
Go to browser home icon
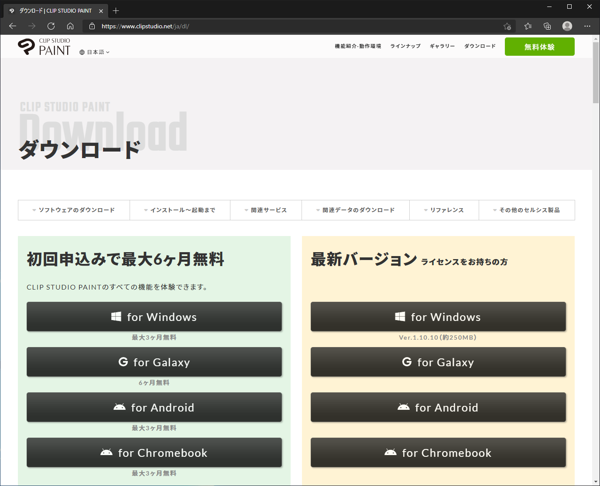pos(70,26)
